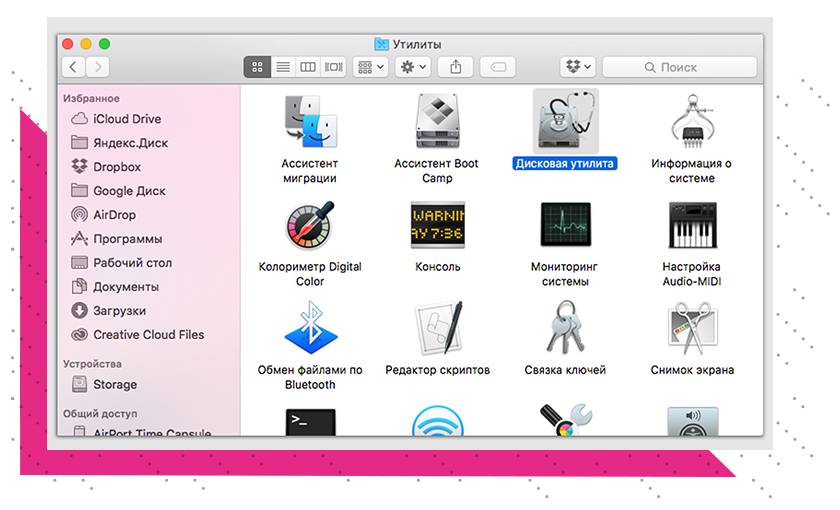The image size is (840, 510).
Task: Click the Редактор скриптов label text
Action: (438, 370)
